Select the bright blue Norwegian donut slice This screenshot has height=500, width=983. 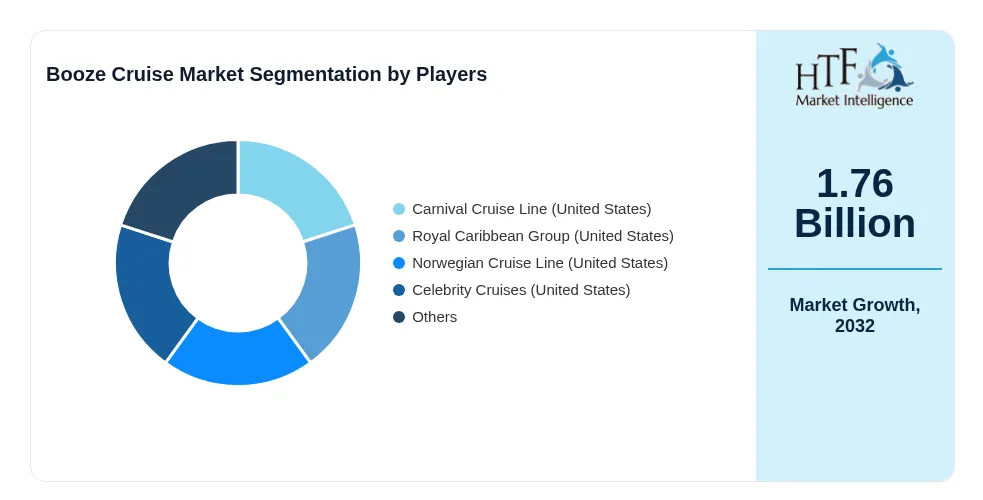pos(238,356)
